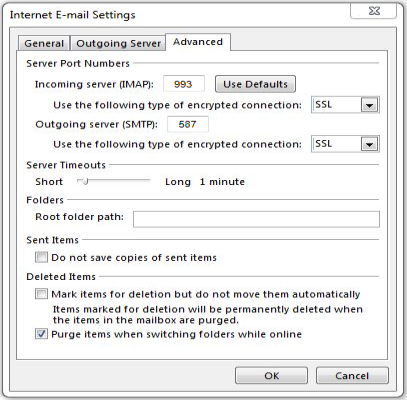Viewport: 407px width, 400px height.
Task: Cancel the Internet E-mail Settings dialog
Action: [x=352, y=376]
